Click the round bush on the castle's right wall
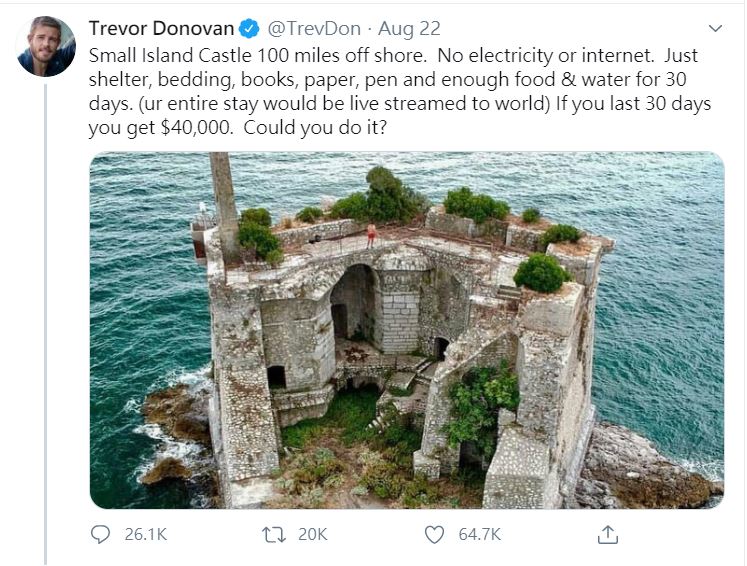The height and width of the screenshot is (566, 747). (541, 273)
